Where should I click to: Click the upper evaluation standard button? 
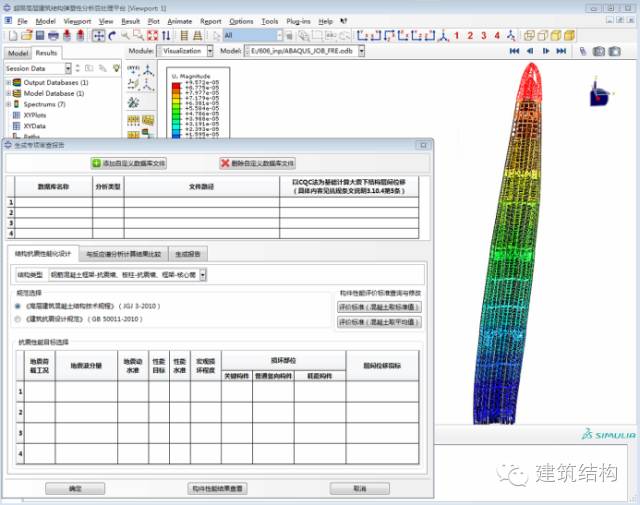click(379, 307)
